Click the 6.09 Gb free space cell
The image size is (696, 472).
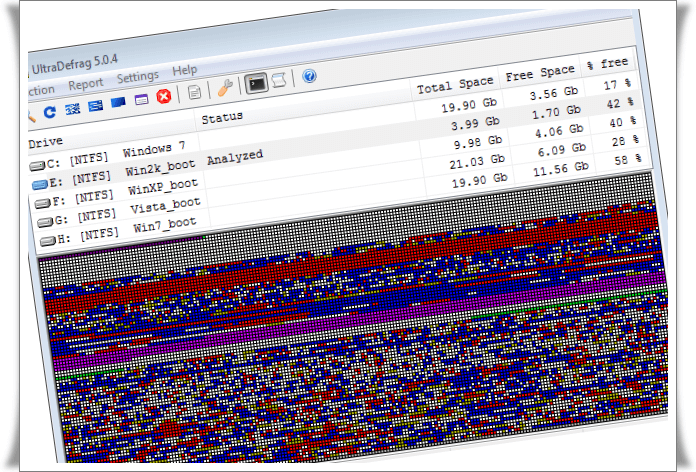point(562,150)
